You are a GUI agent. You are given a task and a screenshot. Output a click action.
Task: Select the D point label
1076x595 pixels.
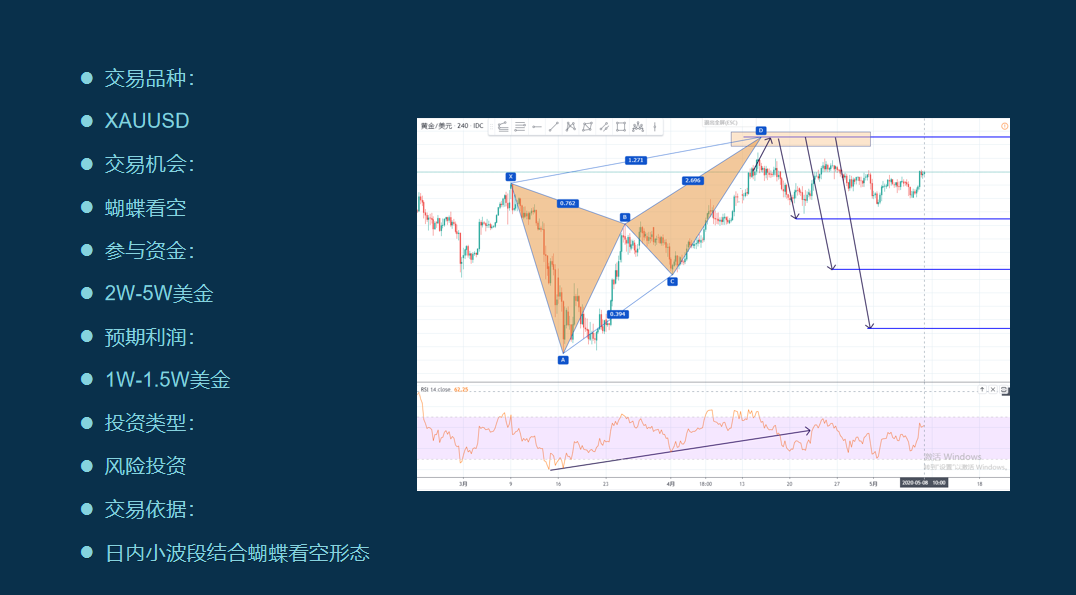[760, 130]
